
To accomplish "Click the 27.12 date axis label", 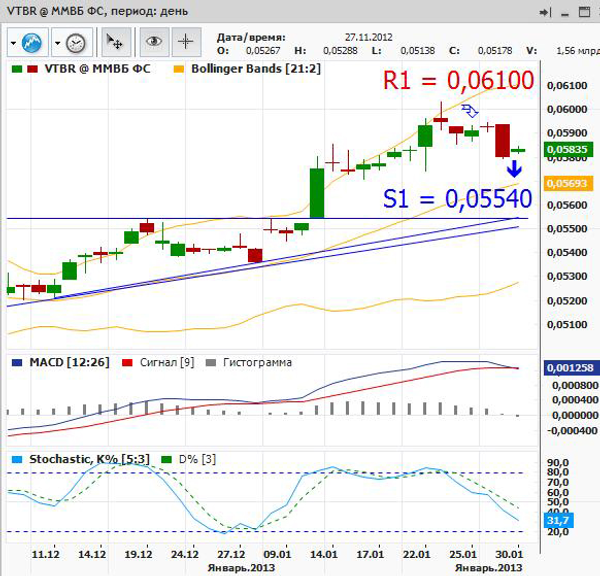I will (231, 555).
